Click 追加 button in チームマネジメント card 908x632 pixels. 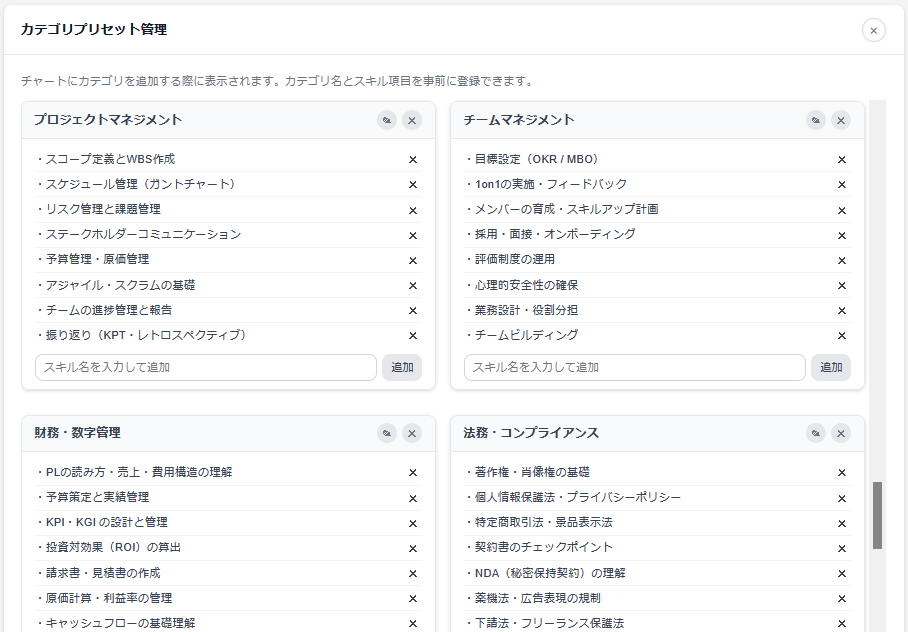pos(830,367)
